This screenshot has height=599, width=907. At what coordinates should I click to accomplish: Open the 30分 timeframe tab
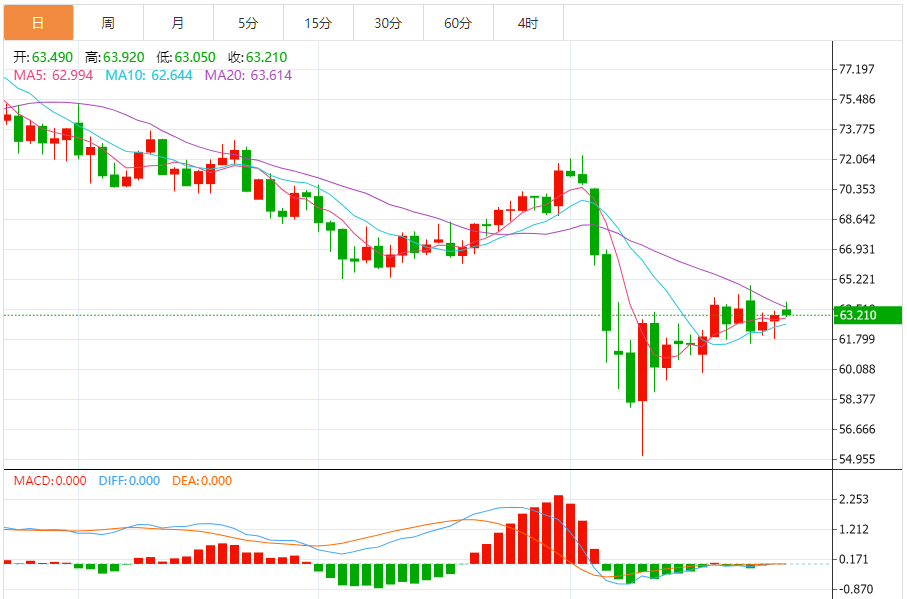[388, 23]
